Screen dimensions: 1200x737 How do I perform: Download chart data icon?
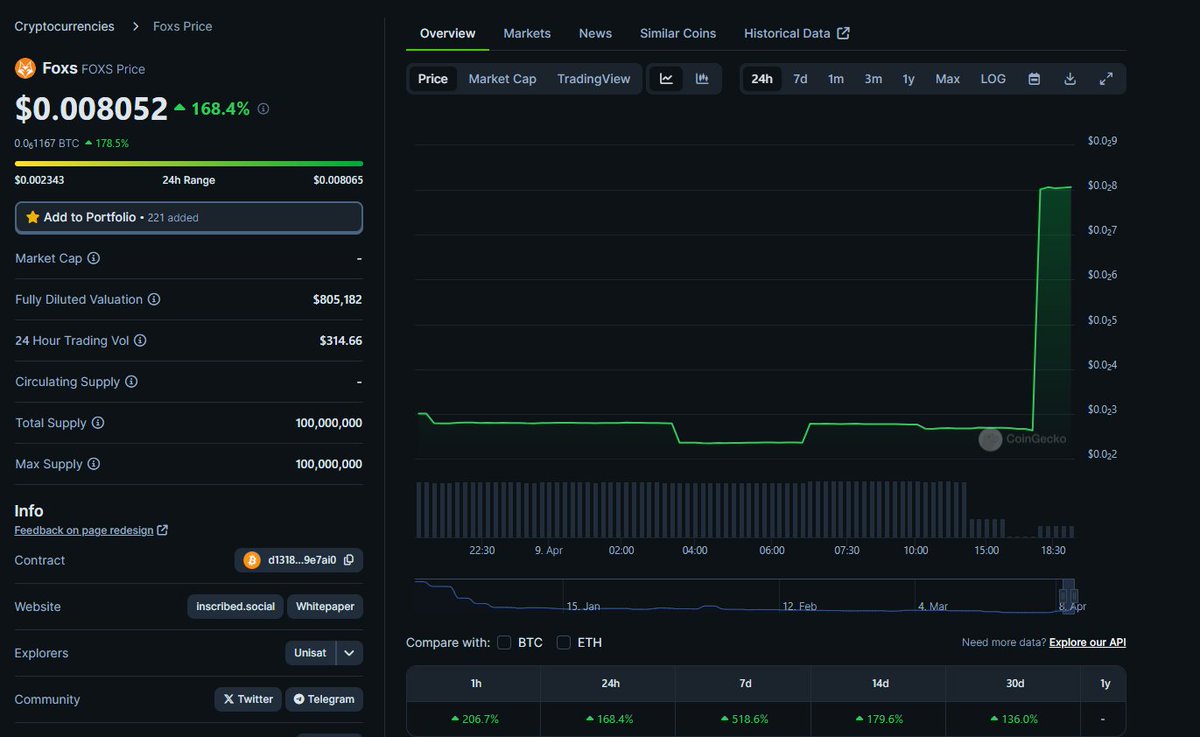[1070, 79]
